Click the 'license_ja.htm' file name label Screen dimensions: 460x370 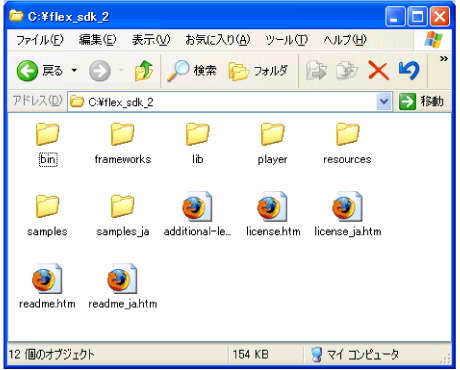348,231
